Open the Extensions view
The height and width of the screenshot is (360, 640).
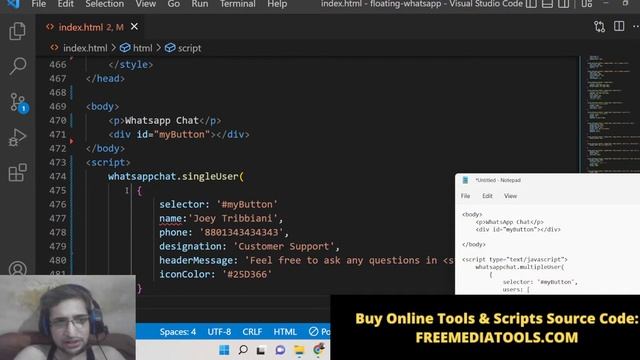(x=17, y=173)
